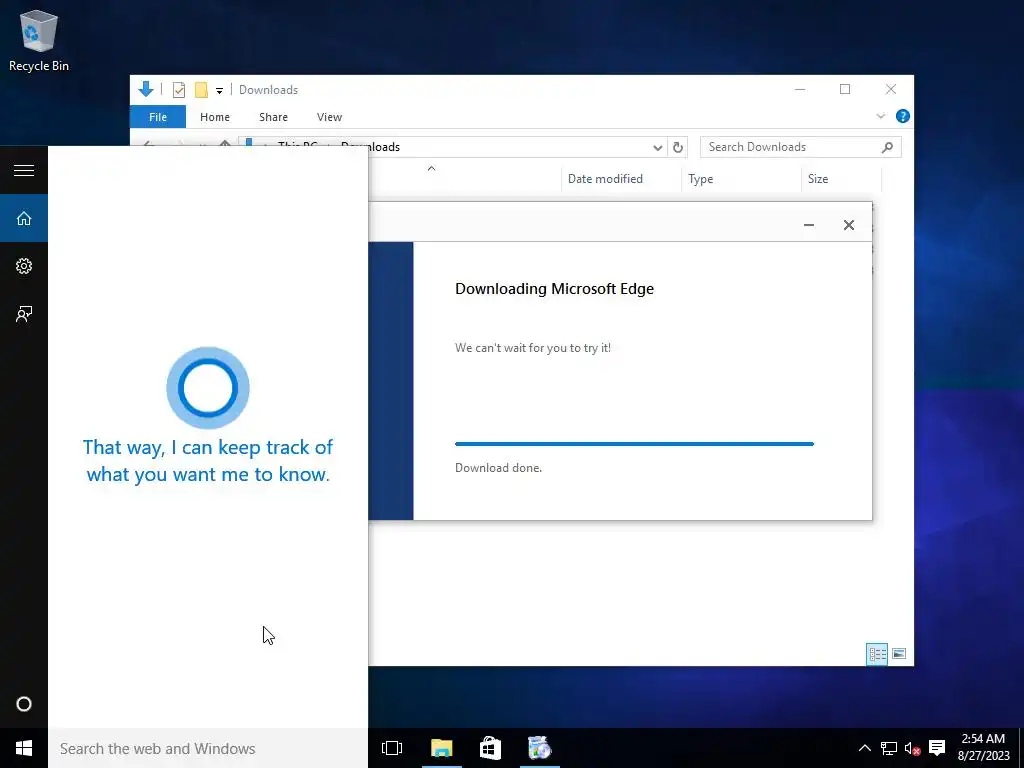This screenshot has width=1024, height=768.
Task: Switch Explorer to details view icon
Action: [876, 654]
